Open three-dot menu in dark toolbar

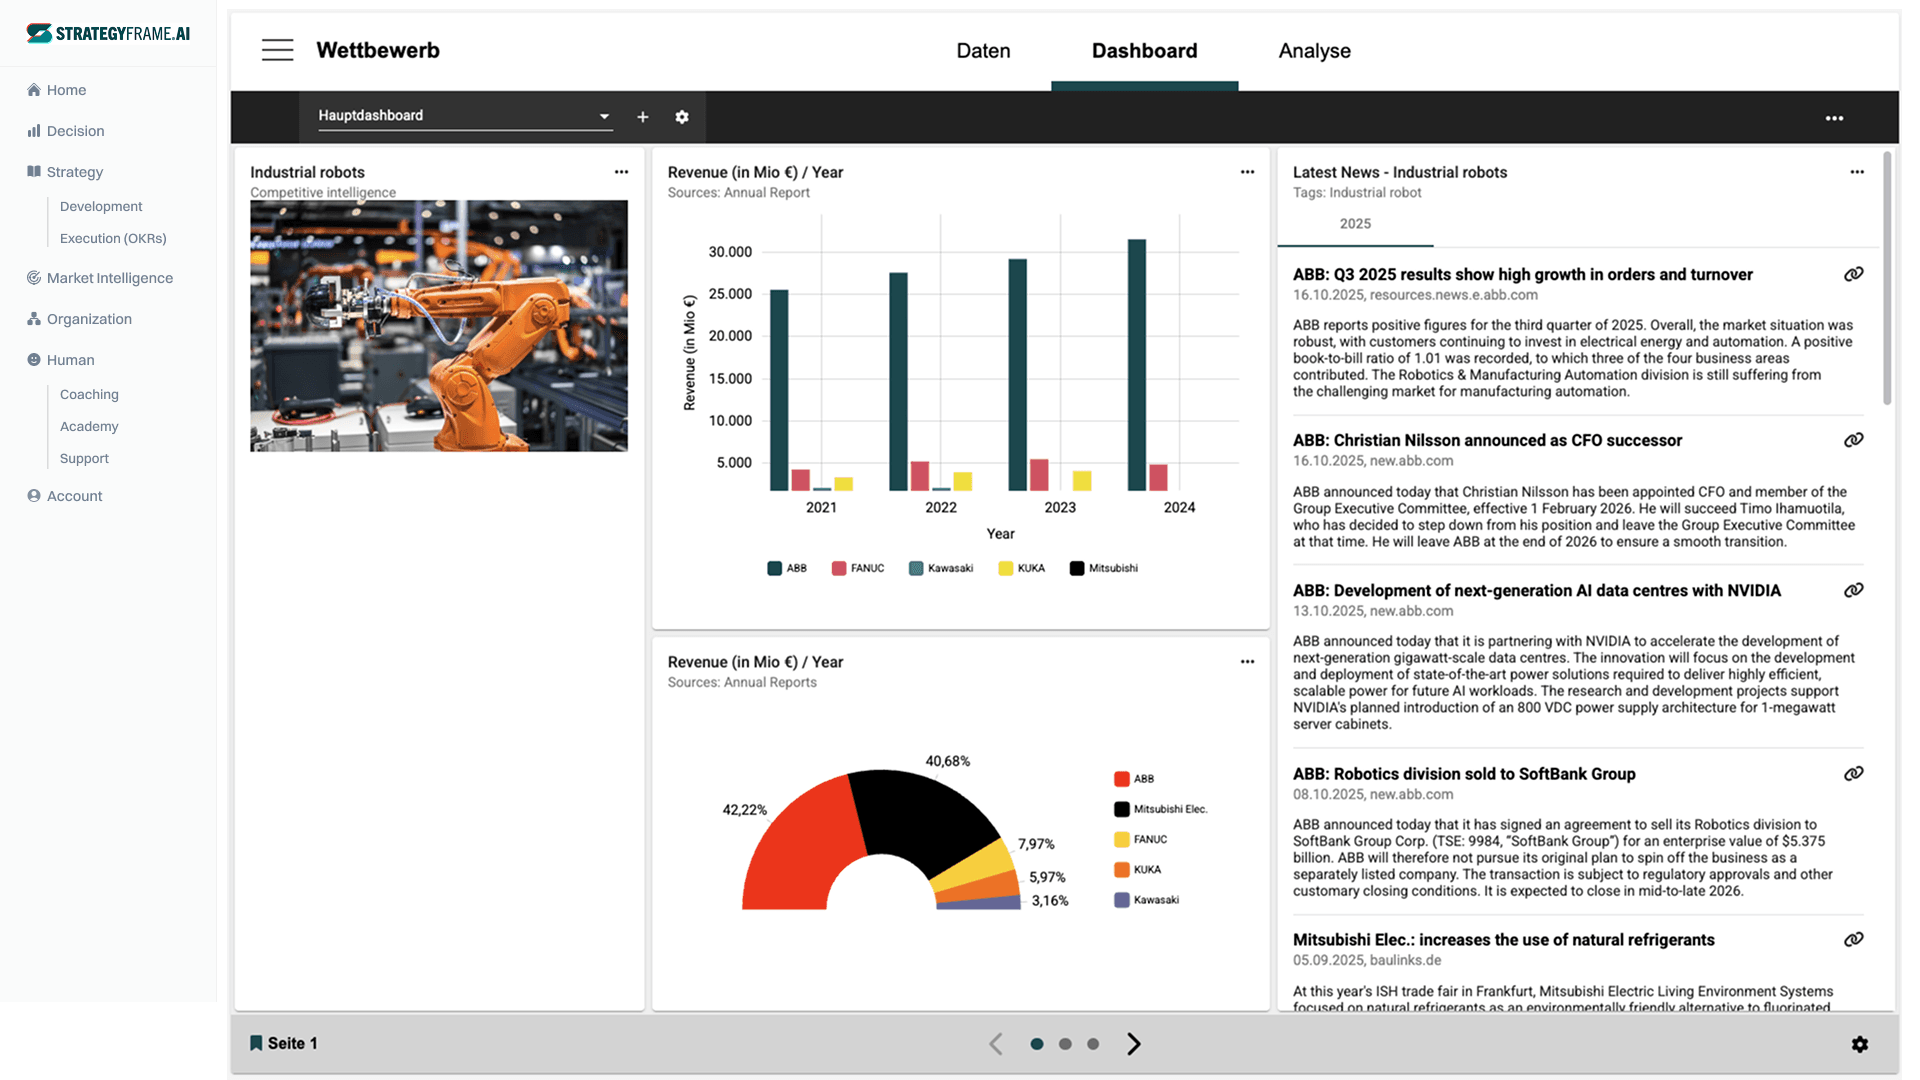point(1834,118)
